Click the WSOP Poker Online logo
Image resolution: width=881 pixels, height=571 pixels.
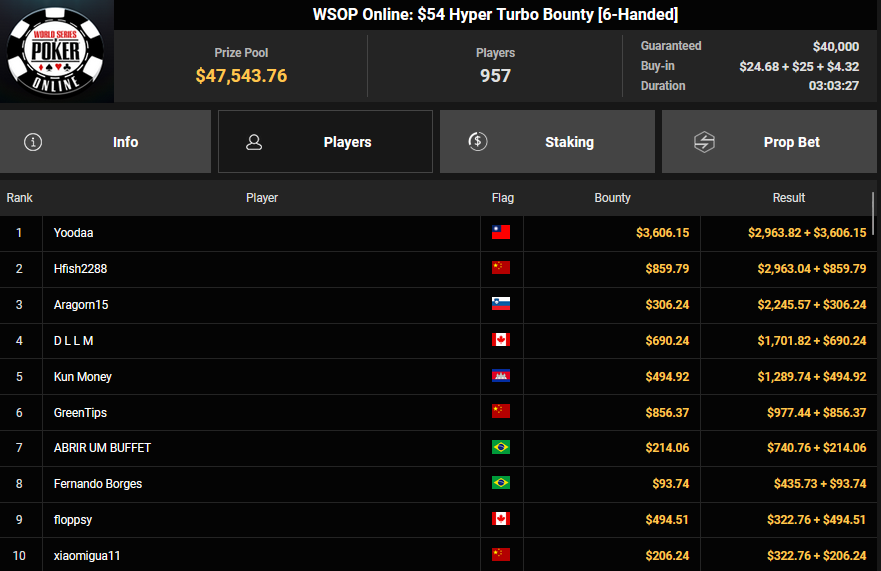(x=56, y=51)
